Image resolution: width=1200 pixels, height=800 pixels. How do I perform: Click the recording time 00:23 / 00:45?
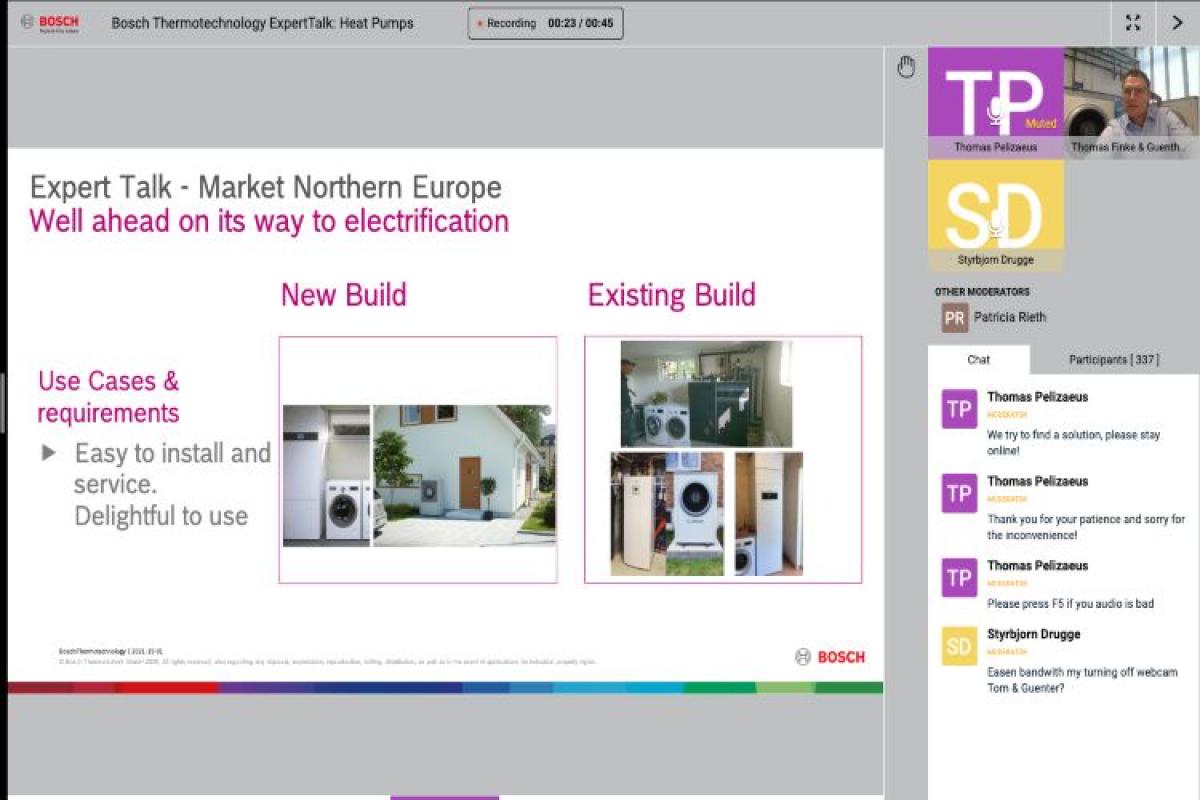click(x=580, y=23)
